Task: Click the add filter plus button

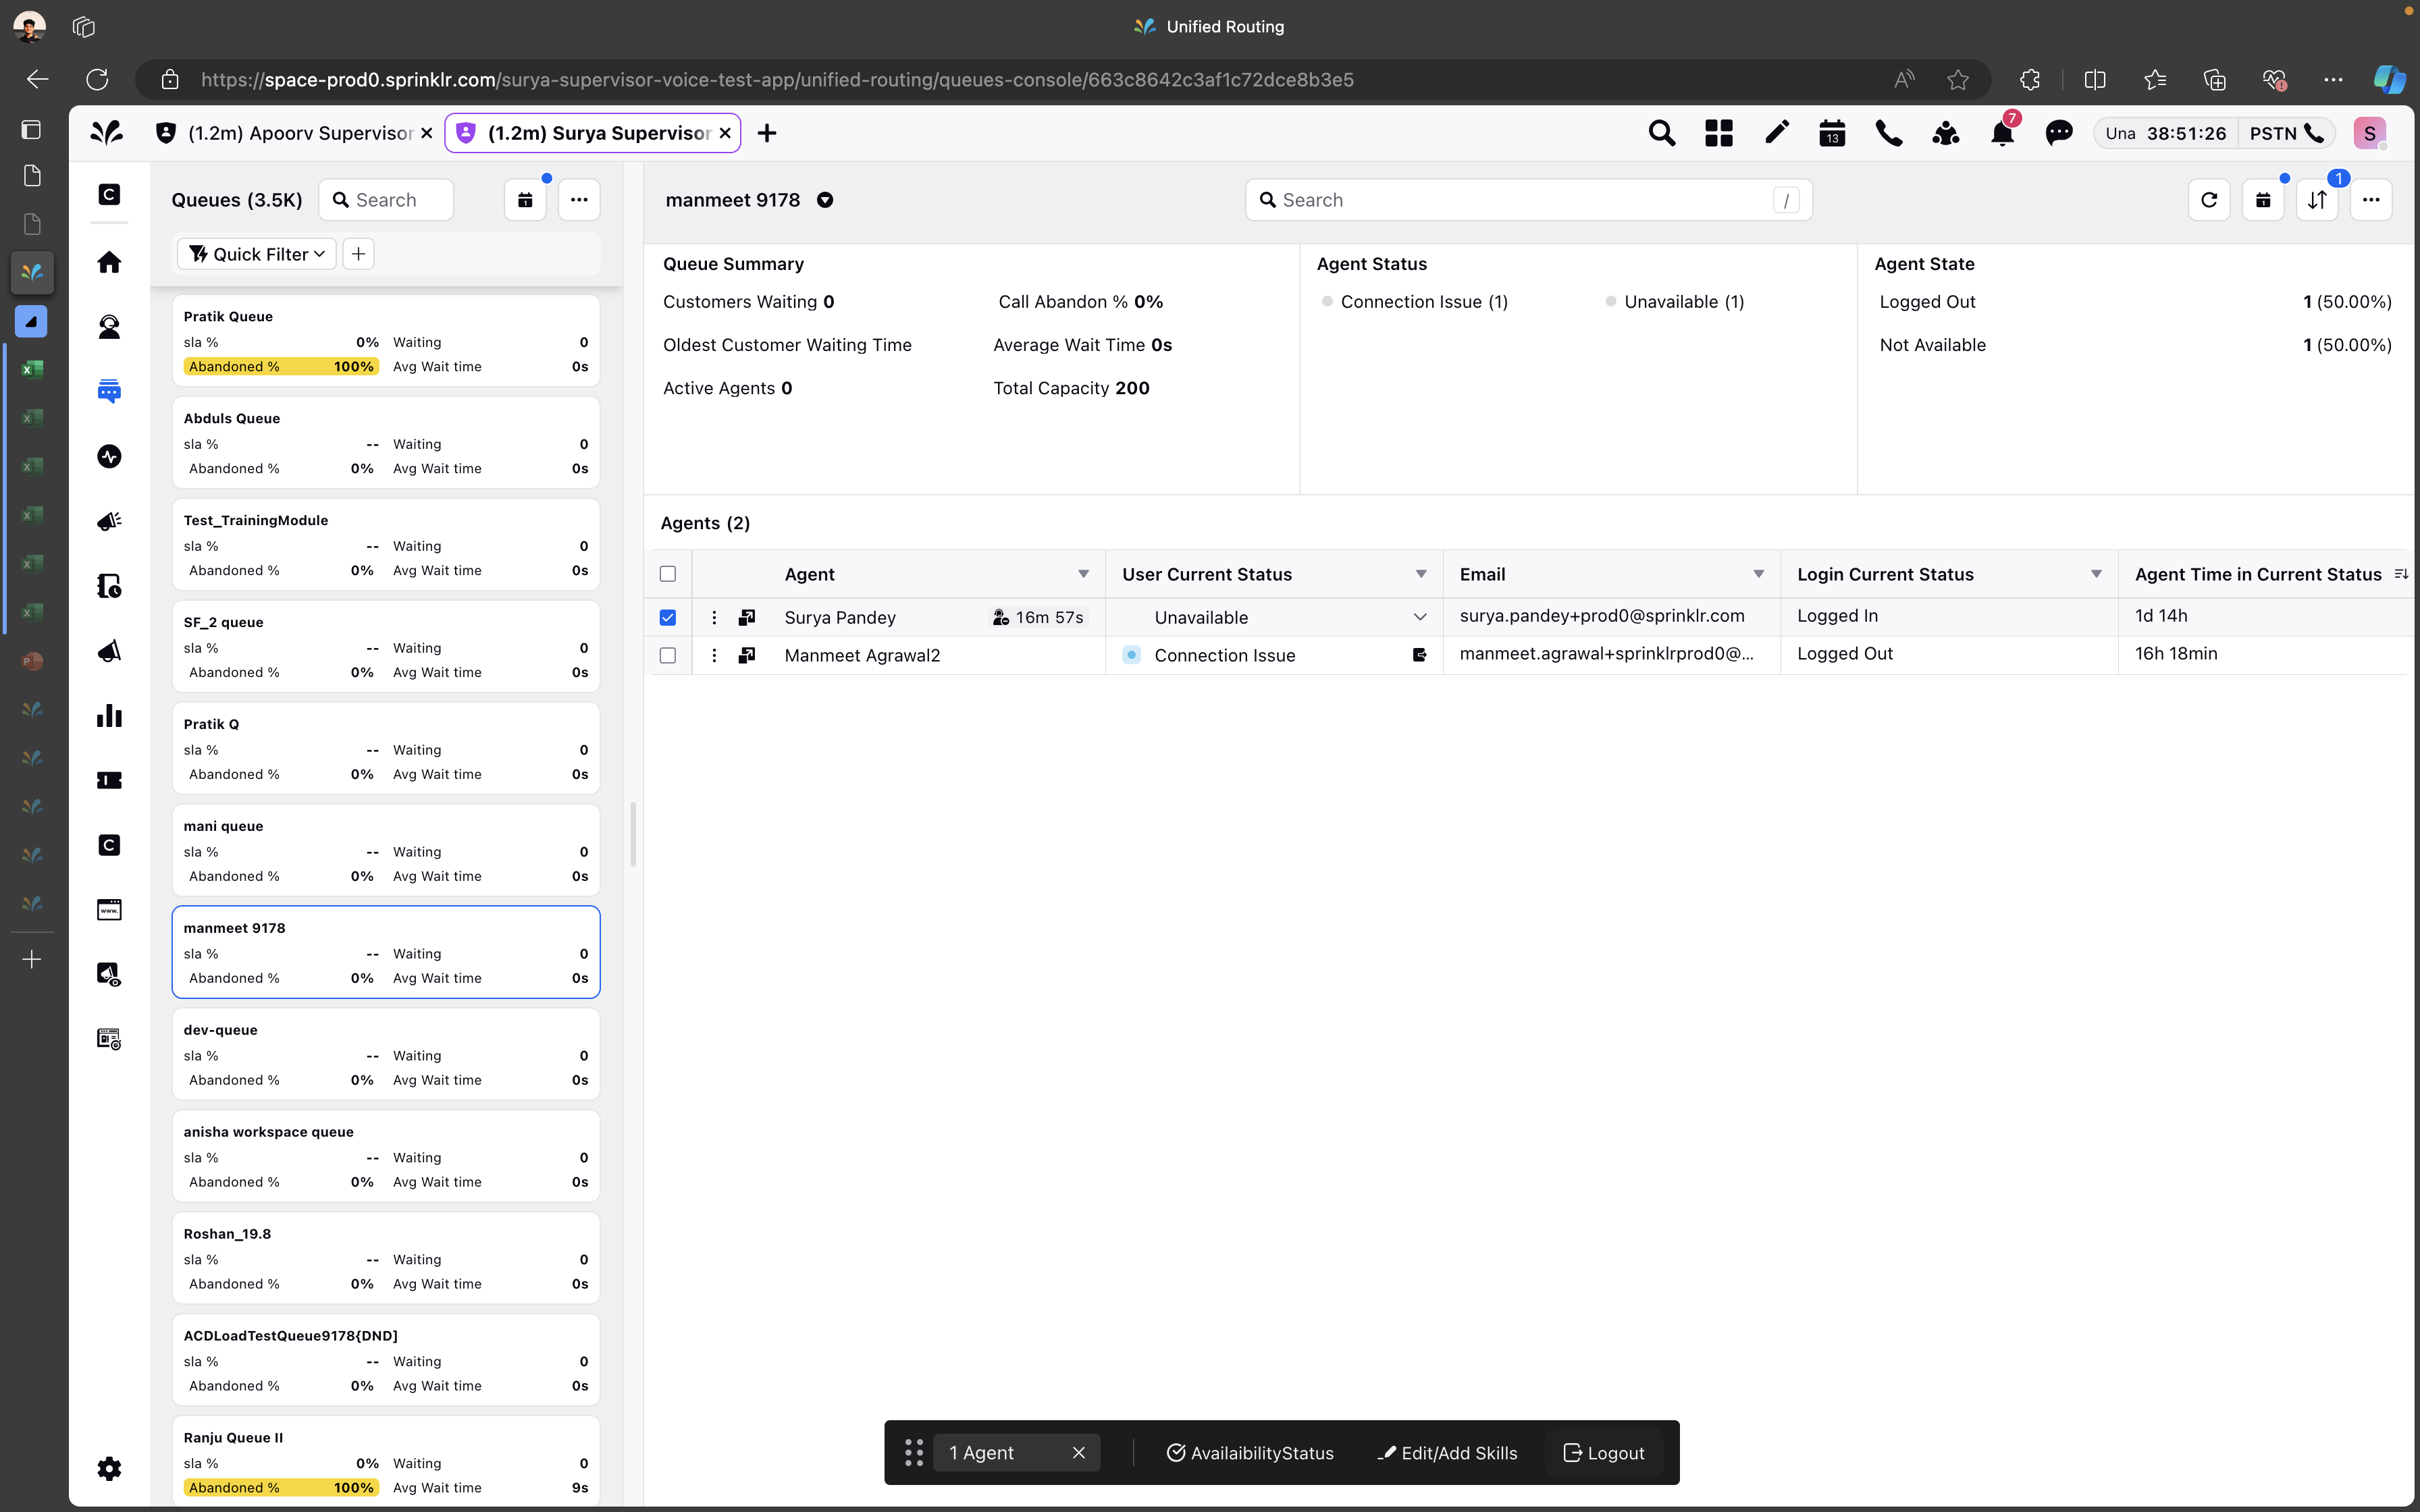Action: 358,254
